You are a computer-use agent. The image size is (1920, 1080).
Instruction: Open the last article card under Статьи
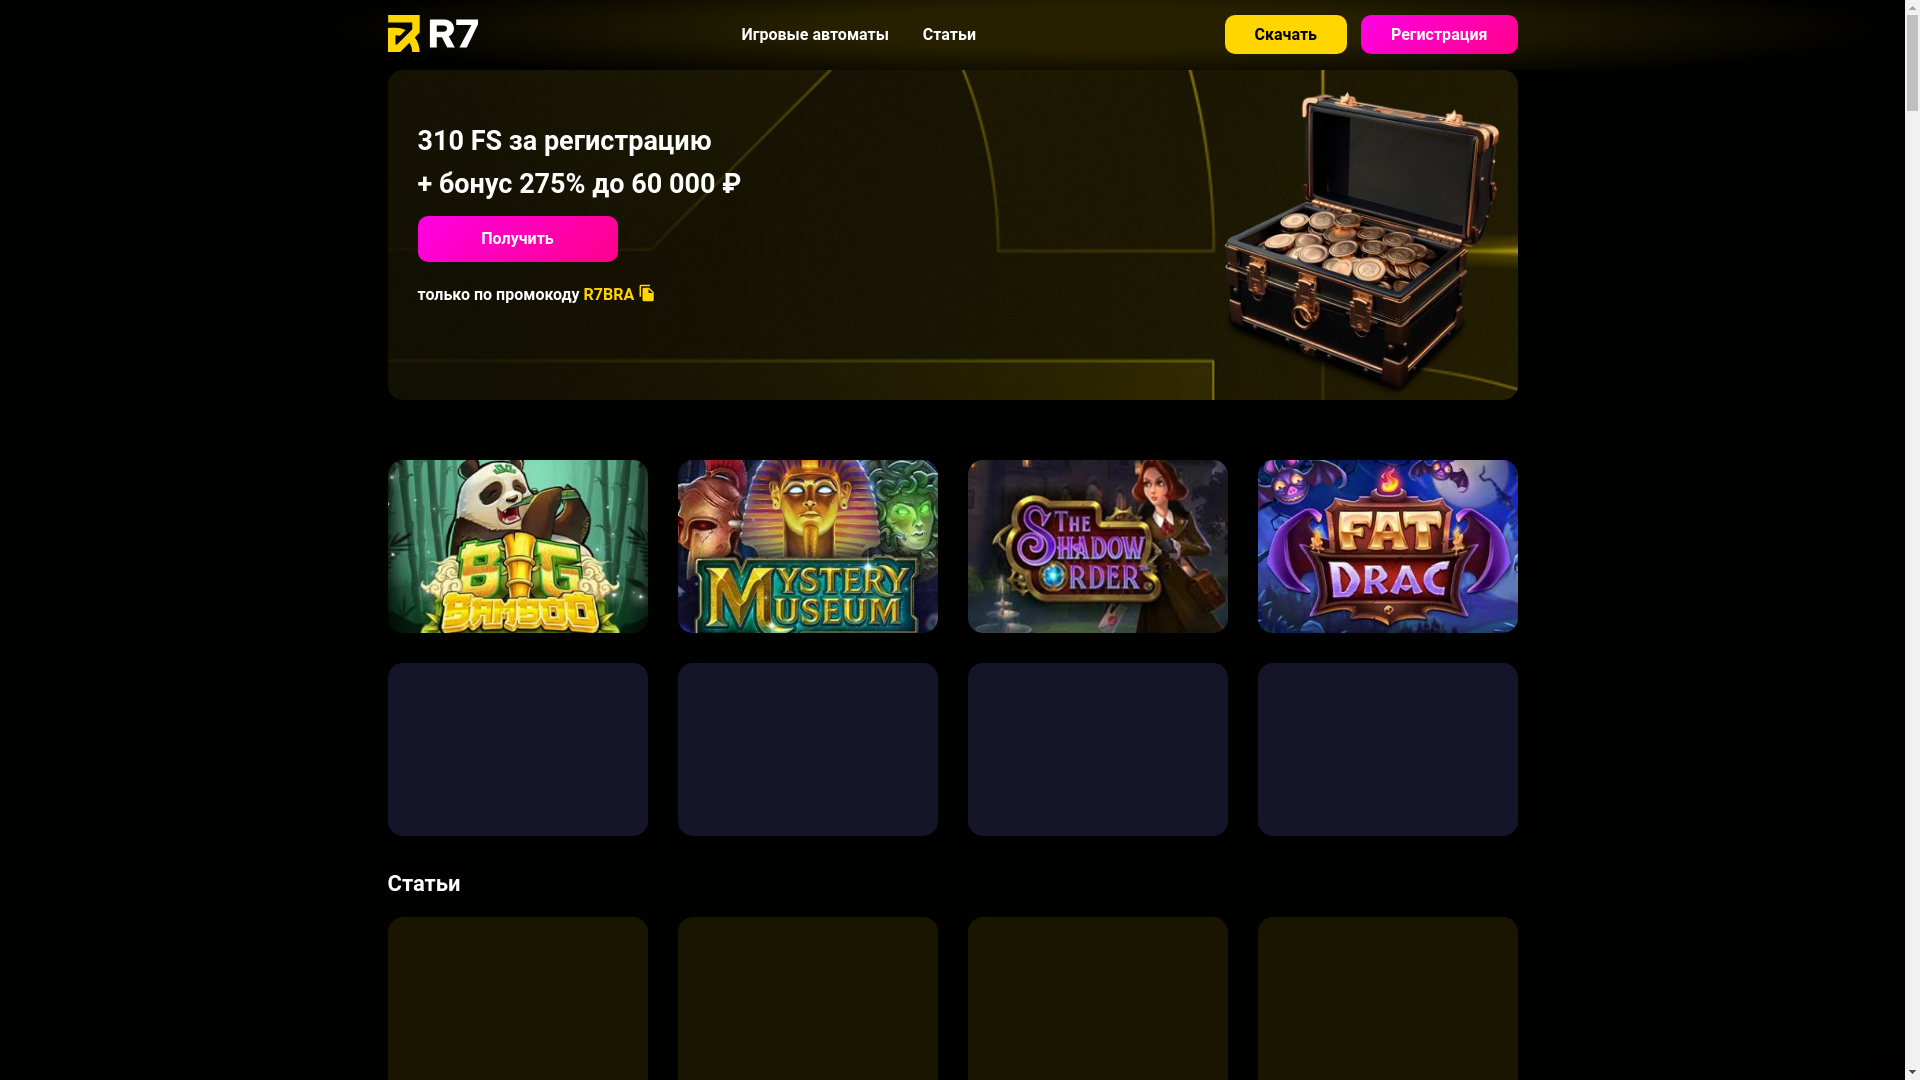(x=1388, y=998)
